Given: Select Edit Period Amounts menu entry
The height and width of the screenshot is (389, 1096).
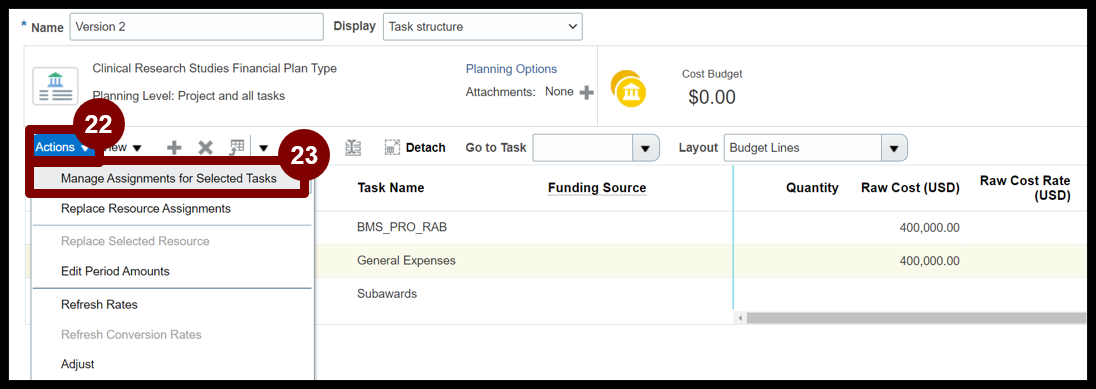Looking at the screenshot, I should (115, 271).
